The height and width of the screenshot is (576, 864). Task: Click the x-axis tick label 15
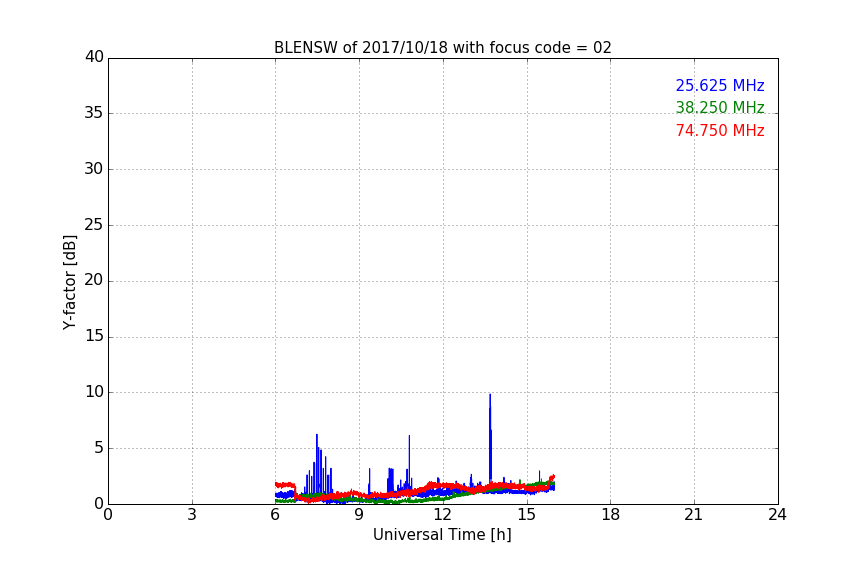point(527,515)
